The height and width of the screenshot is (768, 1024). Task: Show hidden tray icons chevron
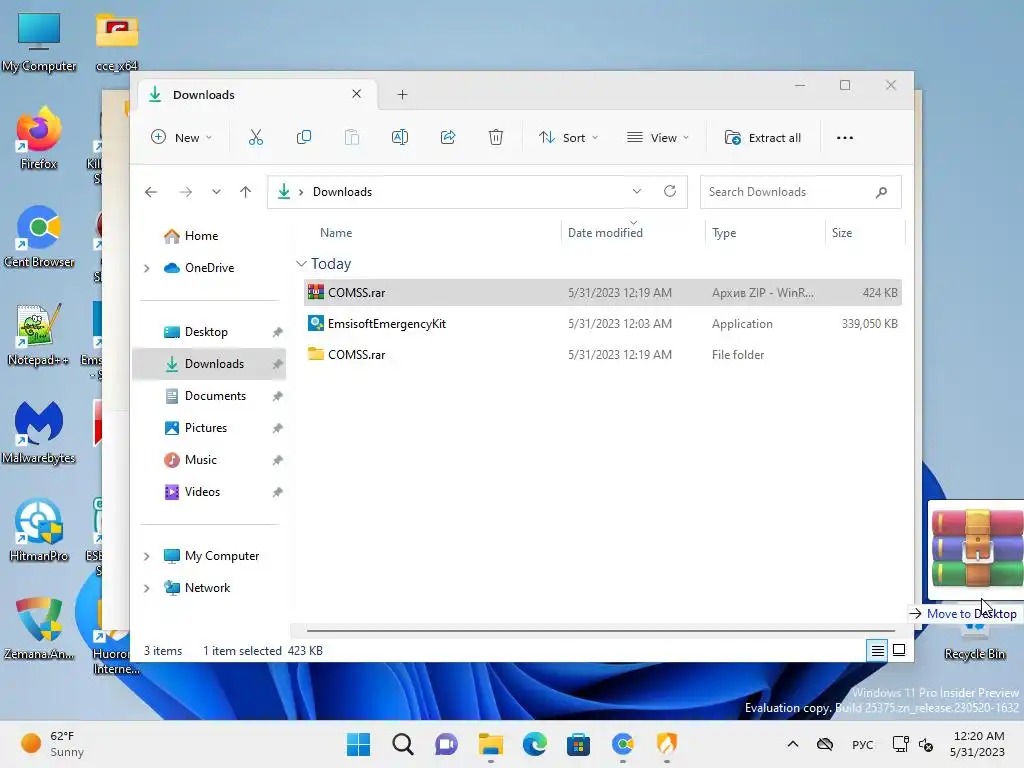click(x=793, y=744)
